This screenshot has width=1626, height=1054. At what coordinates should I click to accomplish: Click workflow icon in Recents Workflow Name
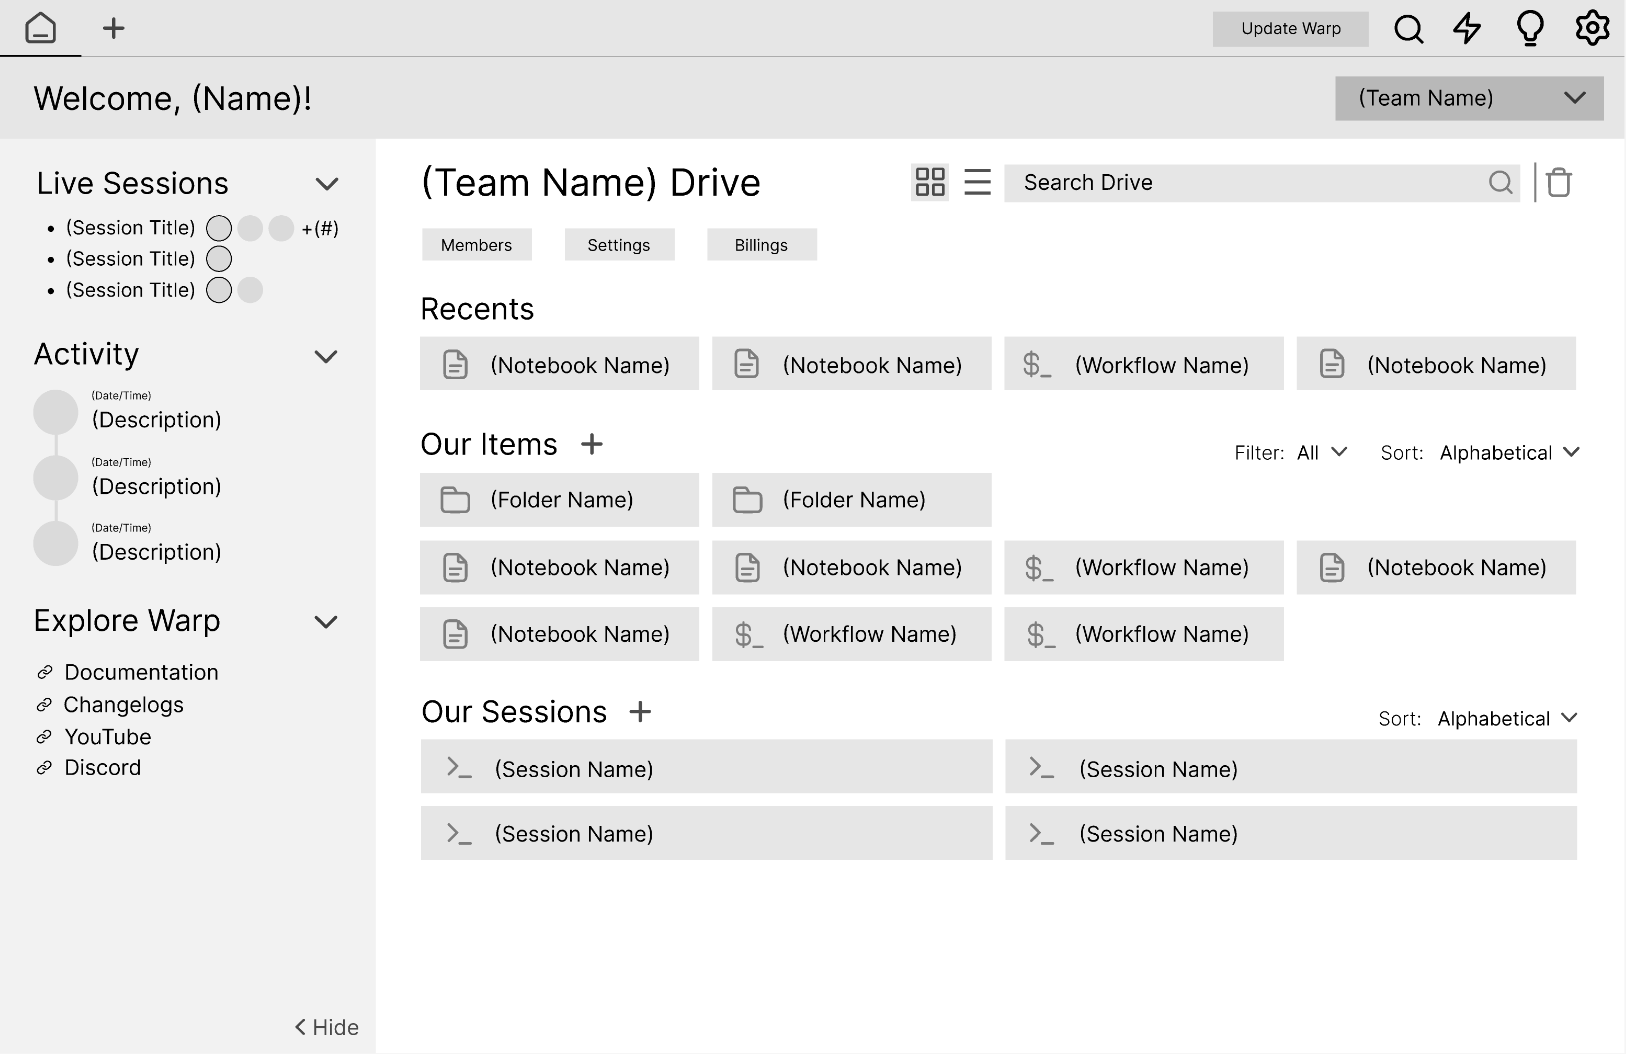click(1037, 365)
